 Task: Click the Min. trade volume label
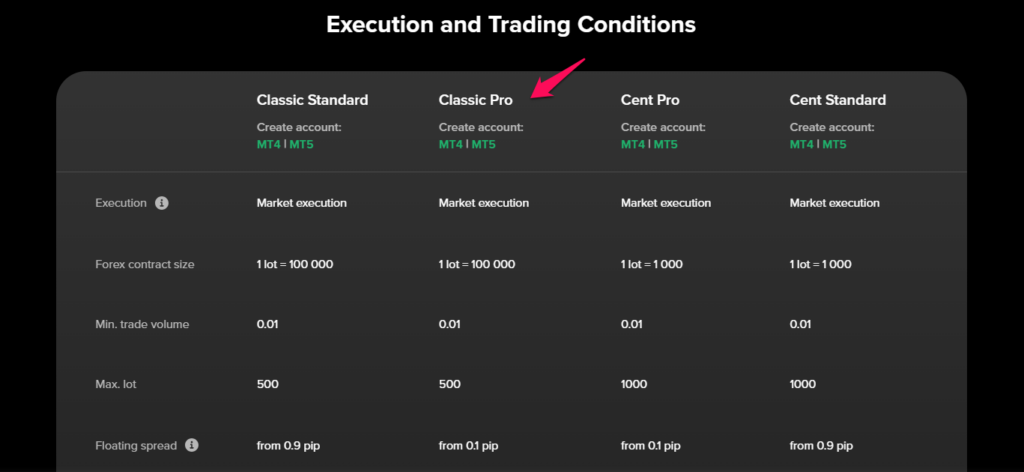click(x=142, y=324)
